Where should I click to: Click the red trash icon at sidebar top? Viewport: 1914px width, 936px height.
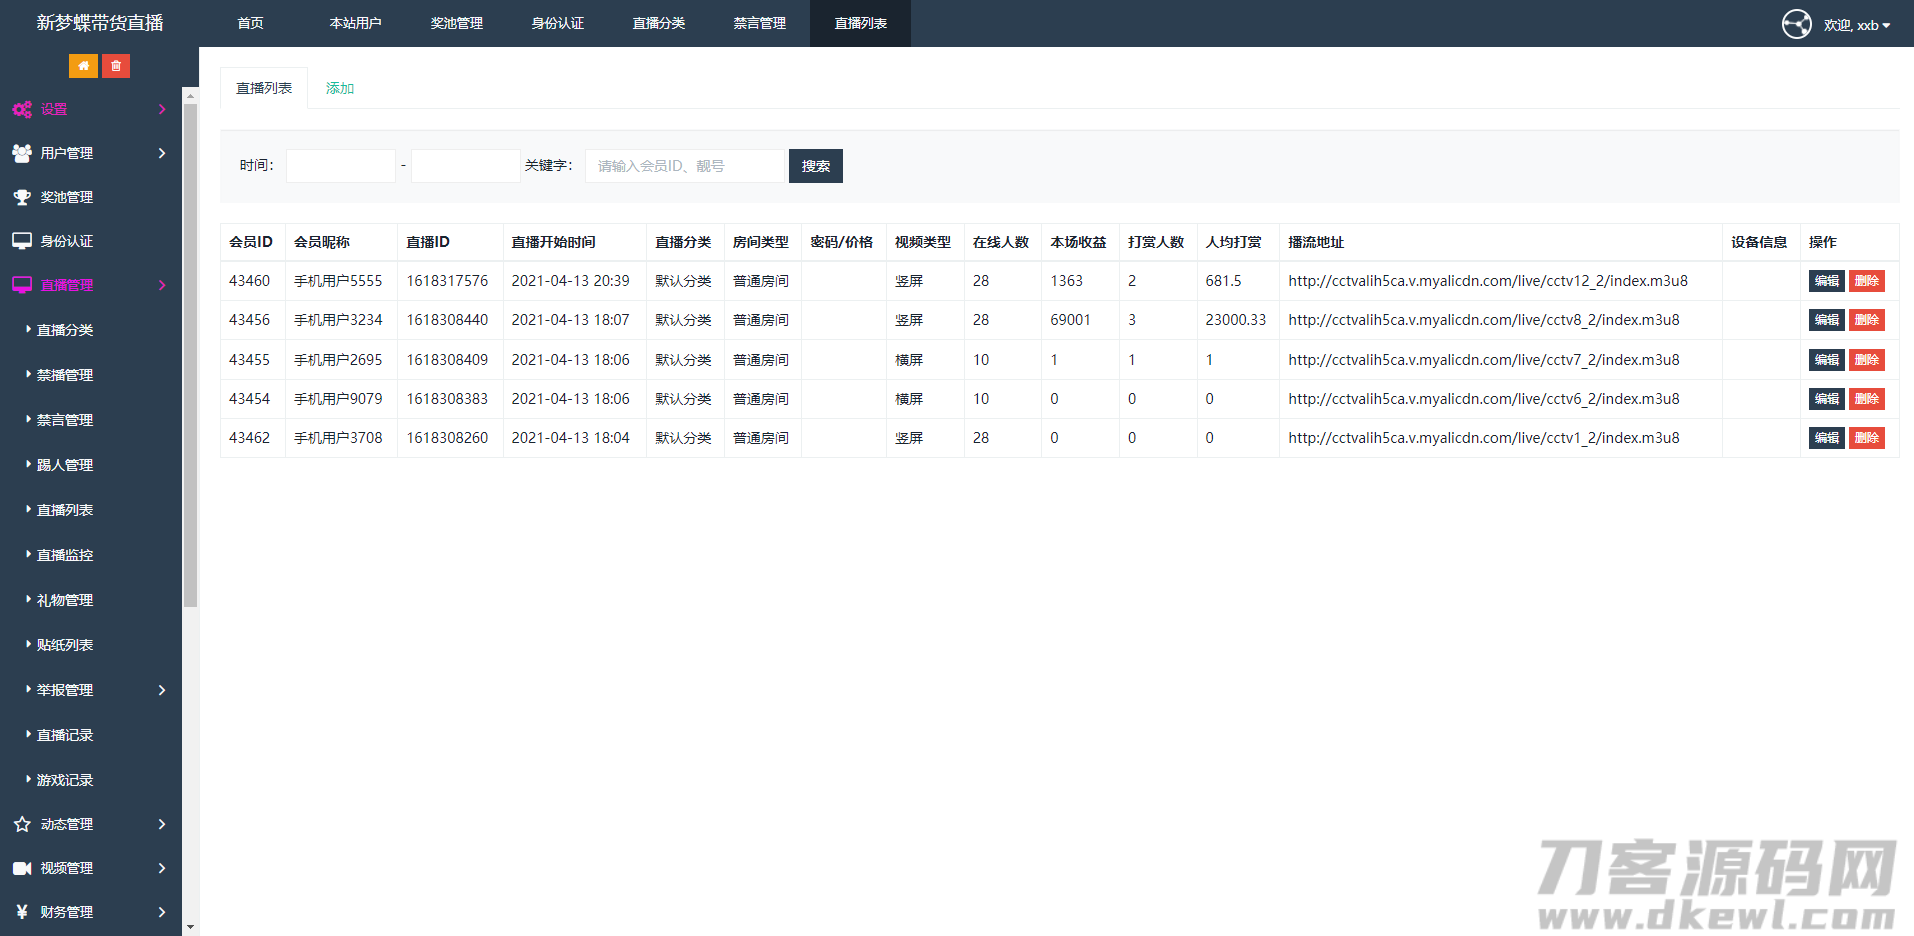tap(116, 65)
